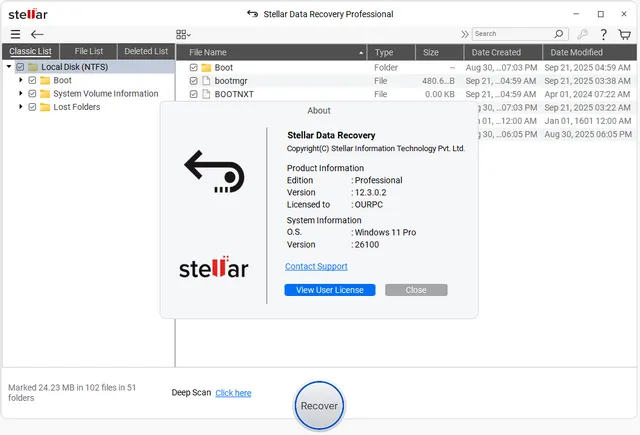Uncheck the Local Disk (NTFS) checkbox
The width and height of the screenshot is (640, 435).
[20, 67]
